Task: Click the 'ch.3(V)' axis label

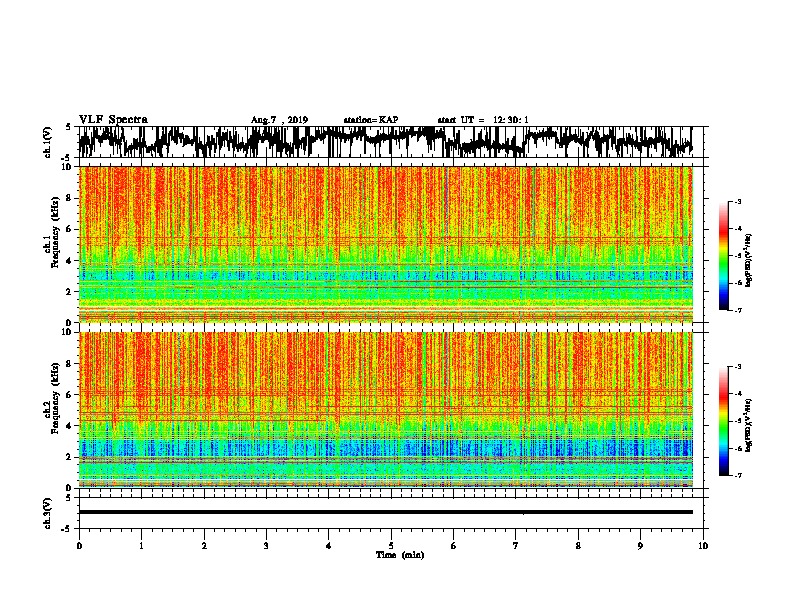Action: (48, 513)
